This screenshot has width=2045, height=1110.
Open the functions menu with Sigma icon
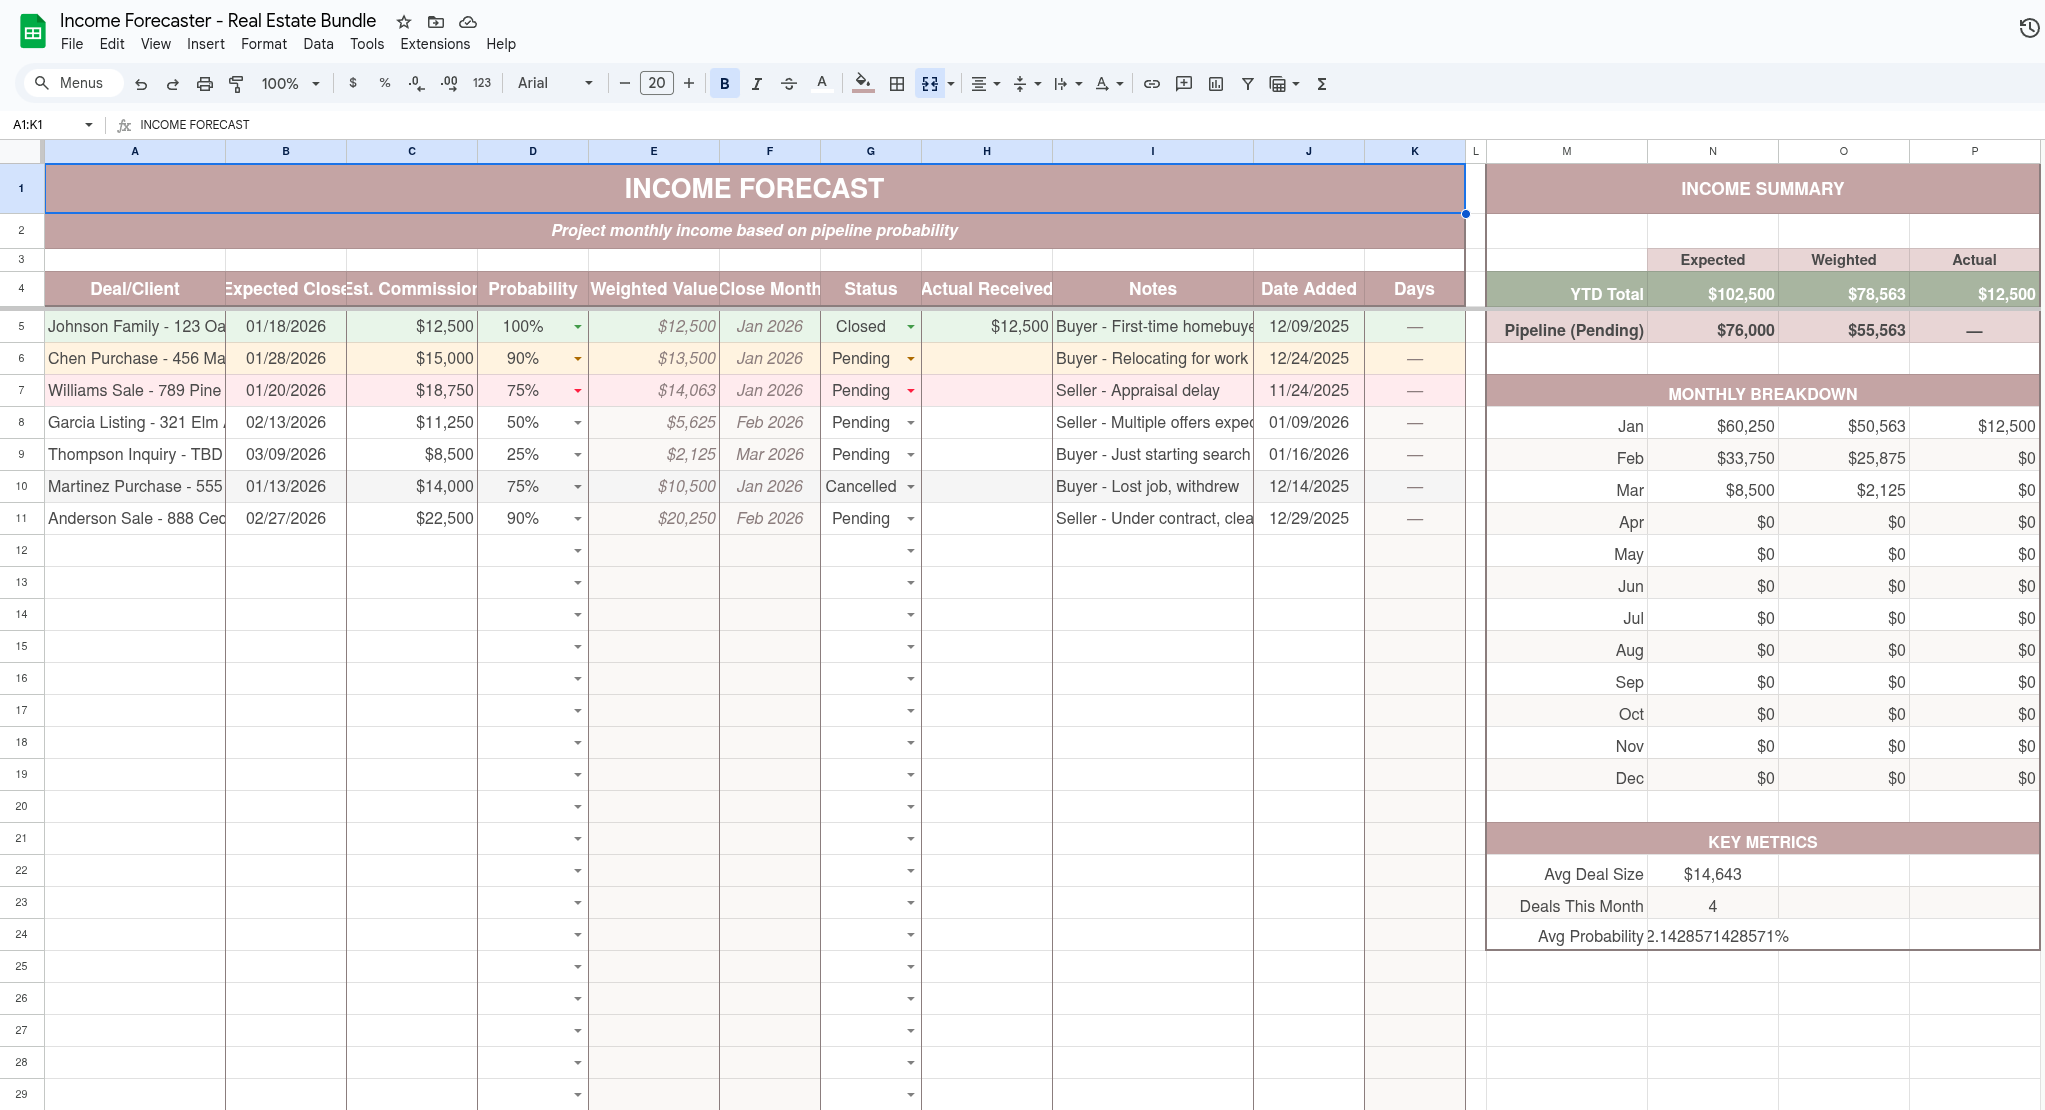point(1320,84)
